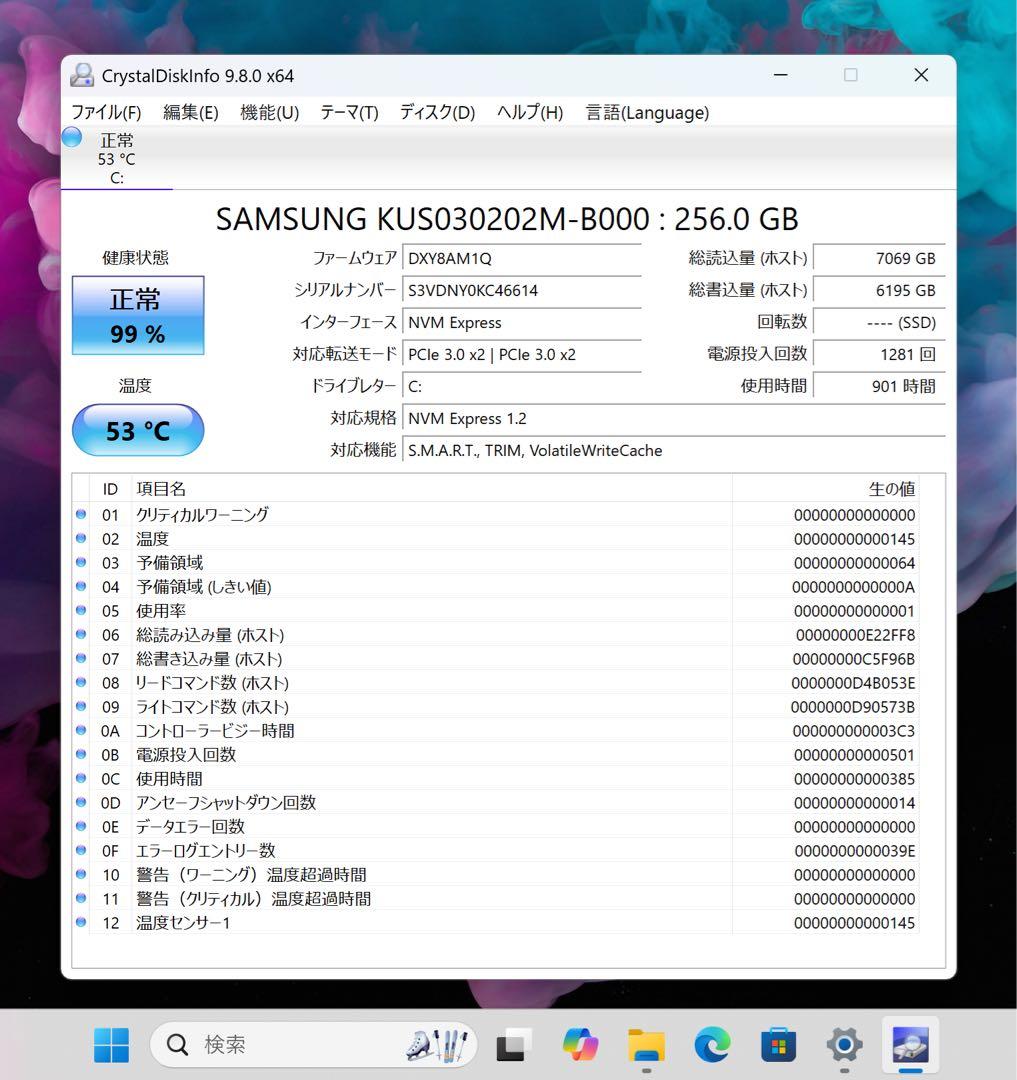Image resolution: width=1017 pixels, height=1080 pixels.
Task: Select the ID 03 予備領域 row
Action: click(x=496, y=563)
